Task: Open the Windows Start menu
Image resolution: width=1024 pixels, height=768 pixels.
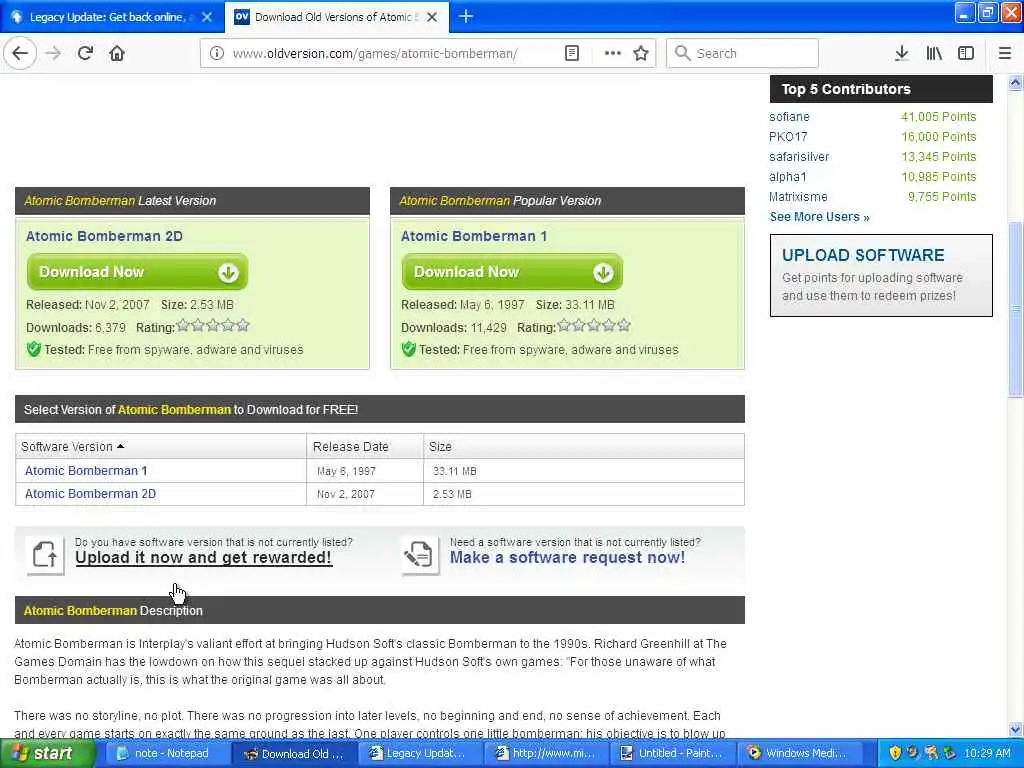Action: (47, 753)
